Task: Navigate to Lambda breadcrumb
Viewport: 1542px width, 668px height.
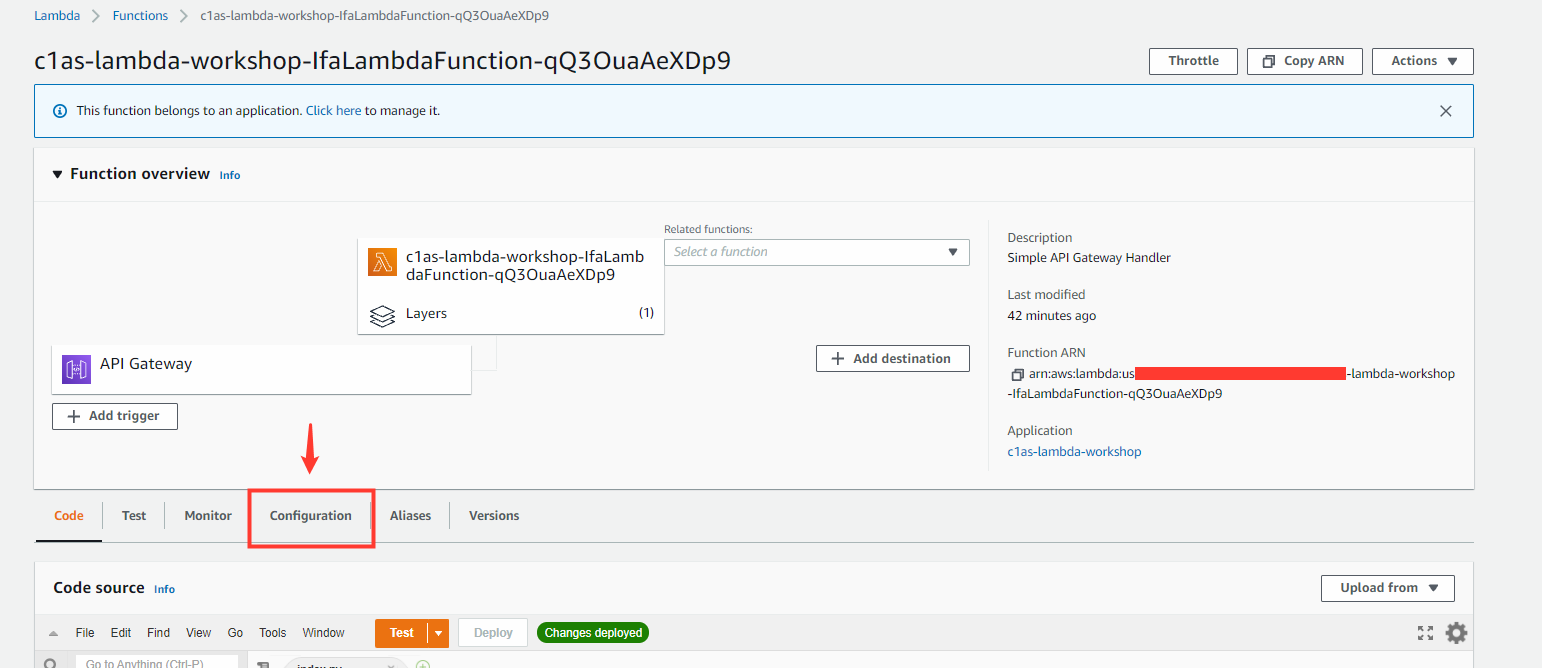Action: pos(57,16)
